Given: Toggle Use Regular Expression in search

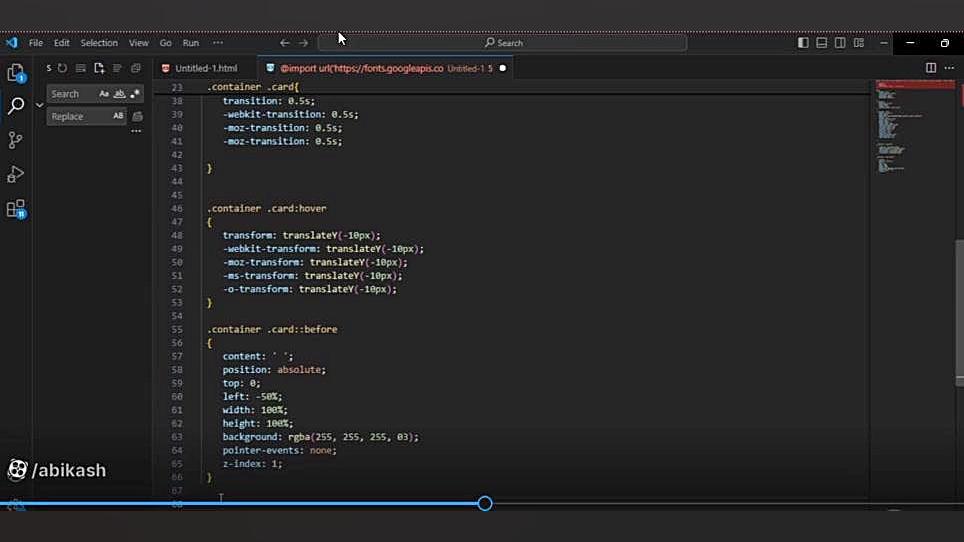Looking at the screenshot, I should [x=135, y=94].
